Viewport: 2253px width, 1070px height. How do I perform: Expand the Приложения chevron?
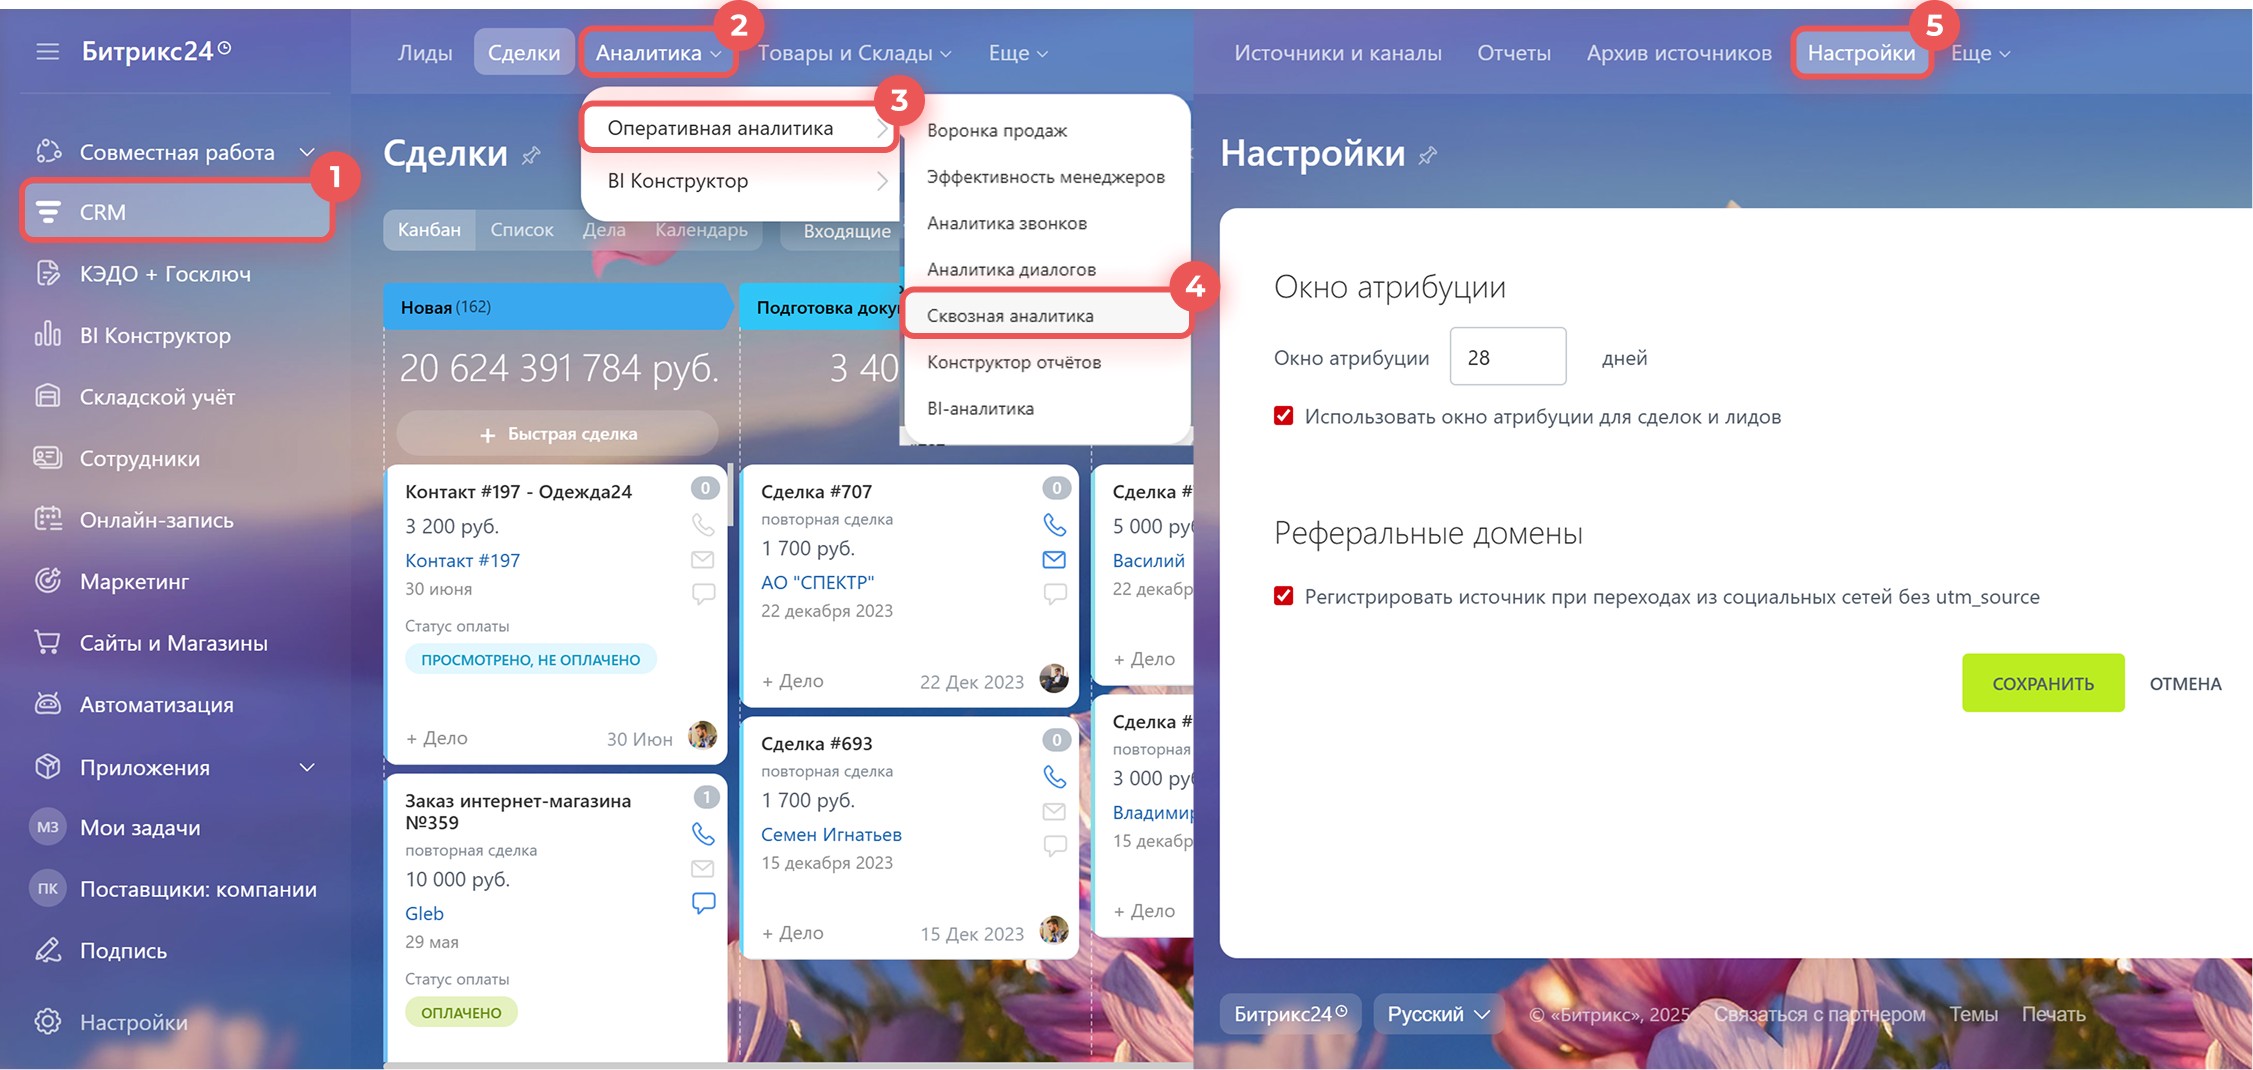(307, 767)
